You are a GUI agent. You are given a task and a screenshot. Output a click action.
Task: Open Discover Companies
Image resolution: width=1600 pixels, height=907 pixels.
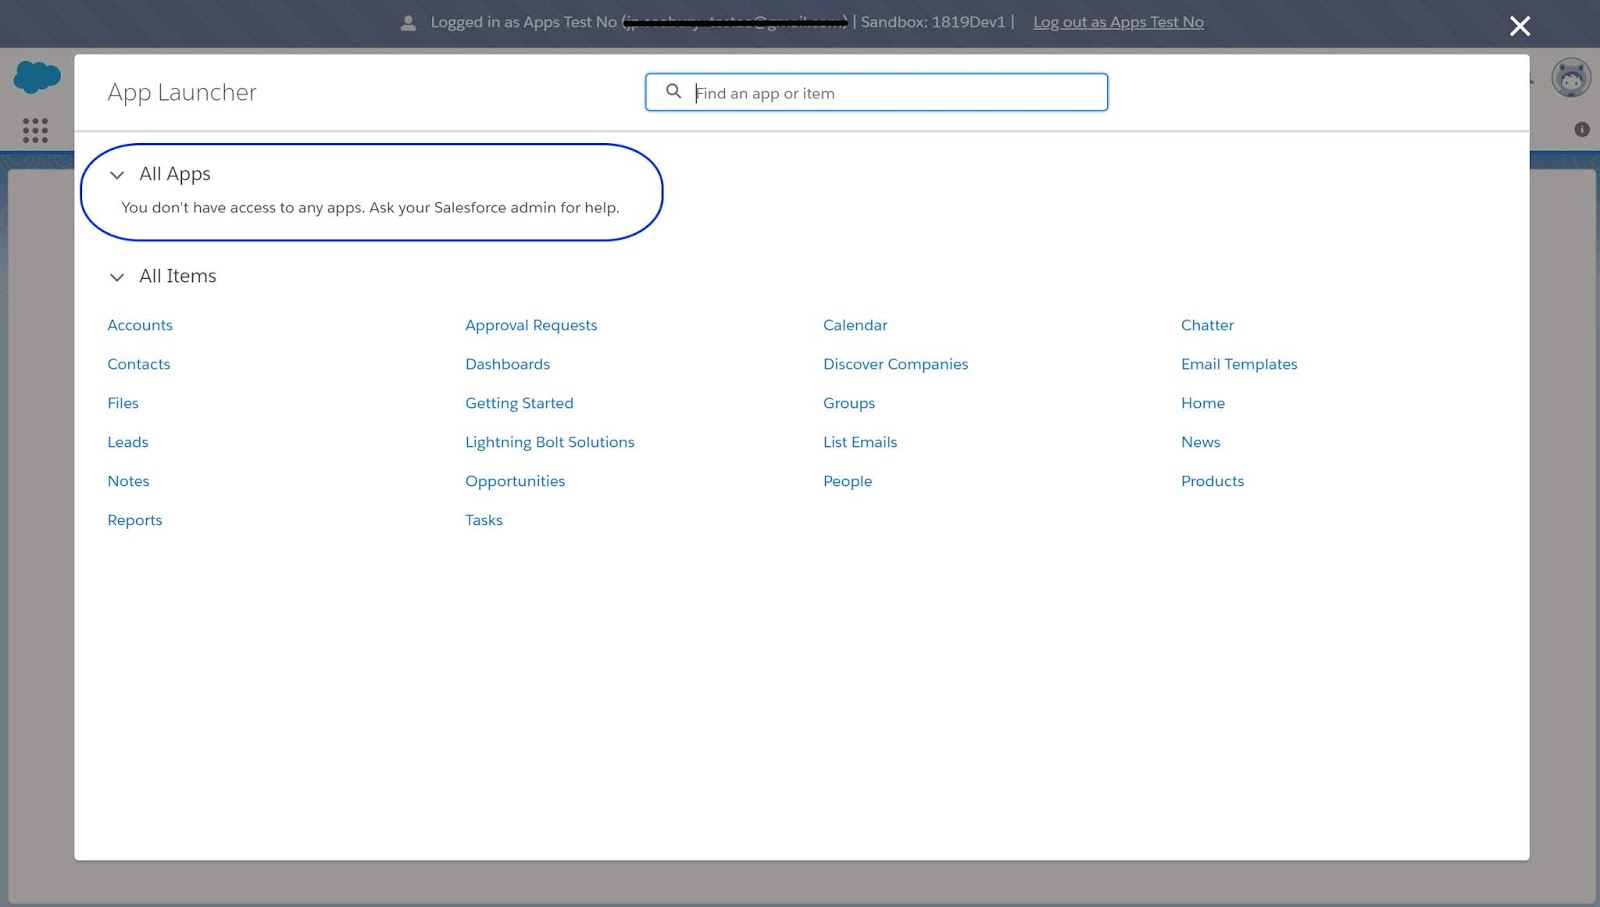896,364
